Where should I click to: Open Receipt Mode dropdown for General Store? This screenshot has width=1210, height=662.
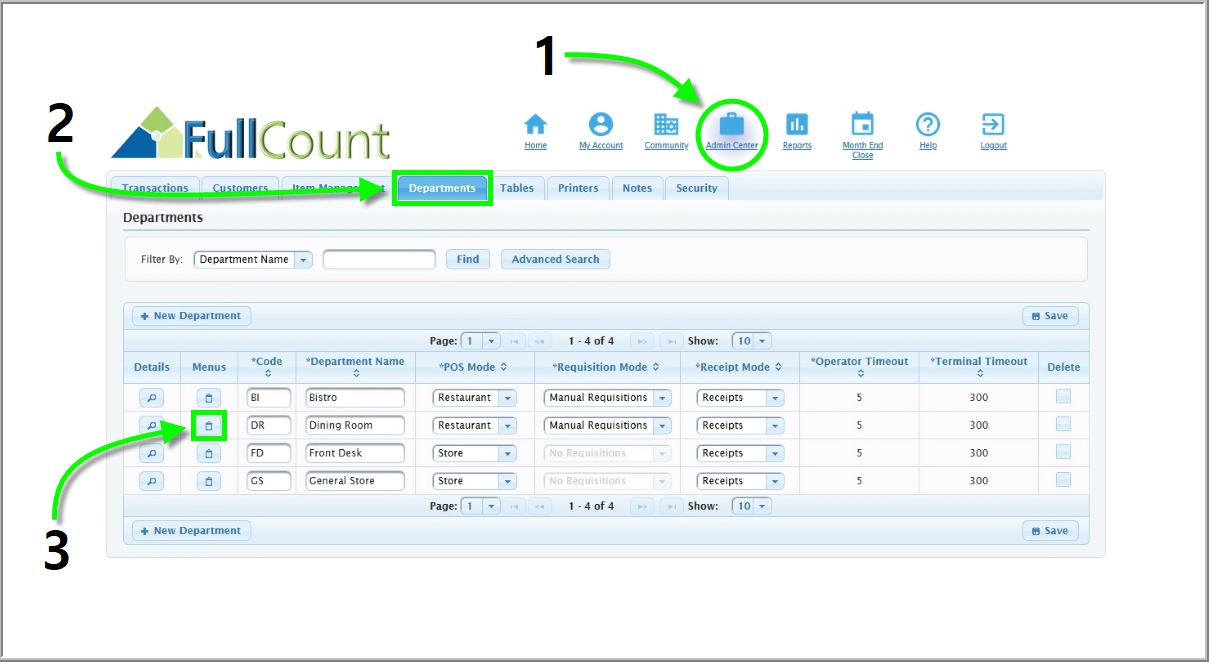(741, 481)
